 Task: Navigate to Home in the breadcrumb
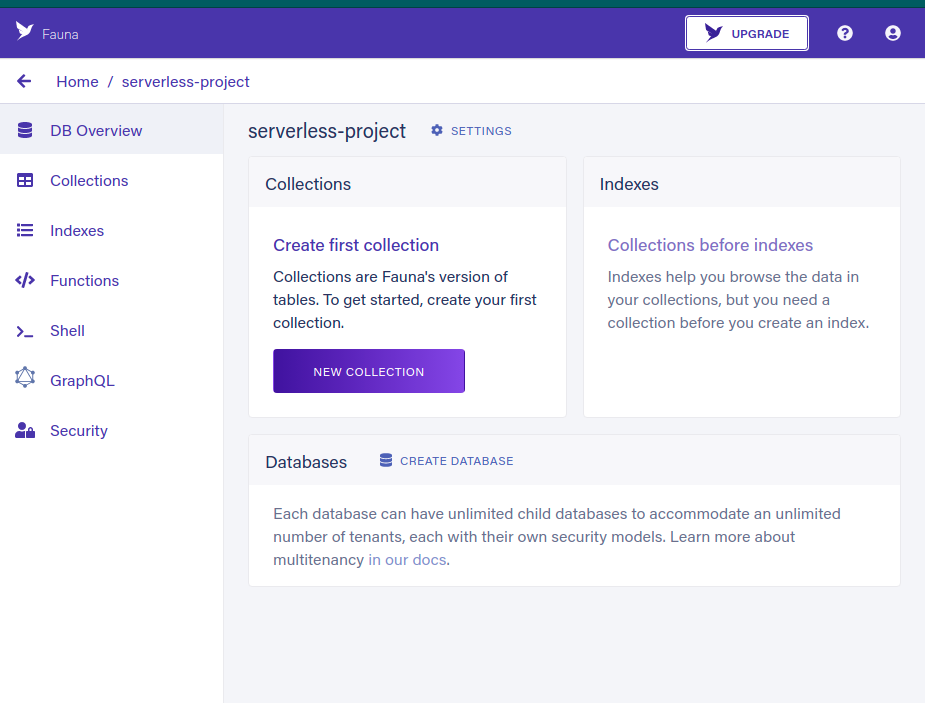[77, 82]
